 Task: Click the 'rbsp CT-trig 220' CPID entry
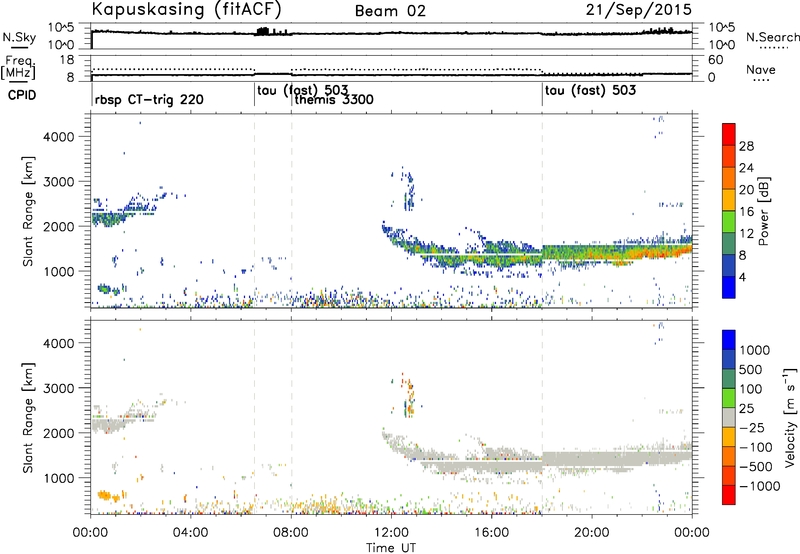tap(149, 100)
